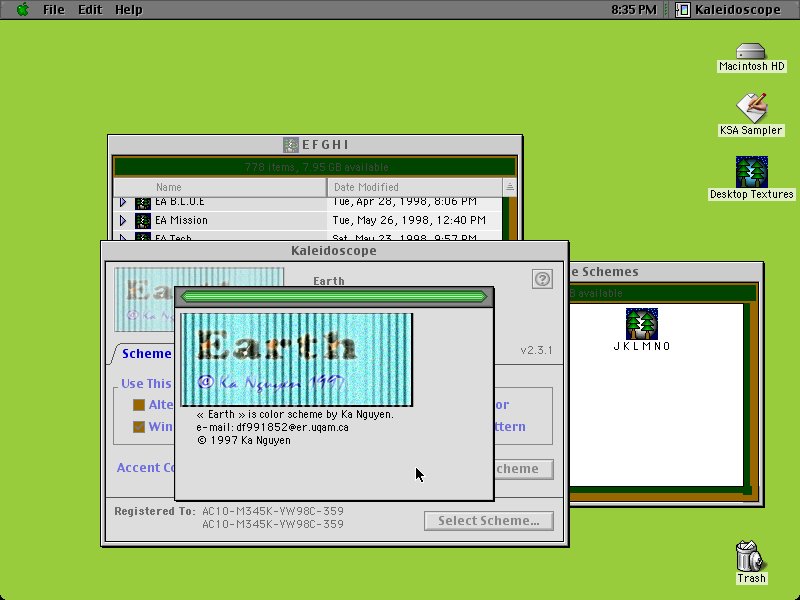This screenshot has width=800, height=600.
Task: Open the File menu
Action: [x=54, y=10]
